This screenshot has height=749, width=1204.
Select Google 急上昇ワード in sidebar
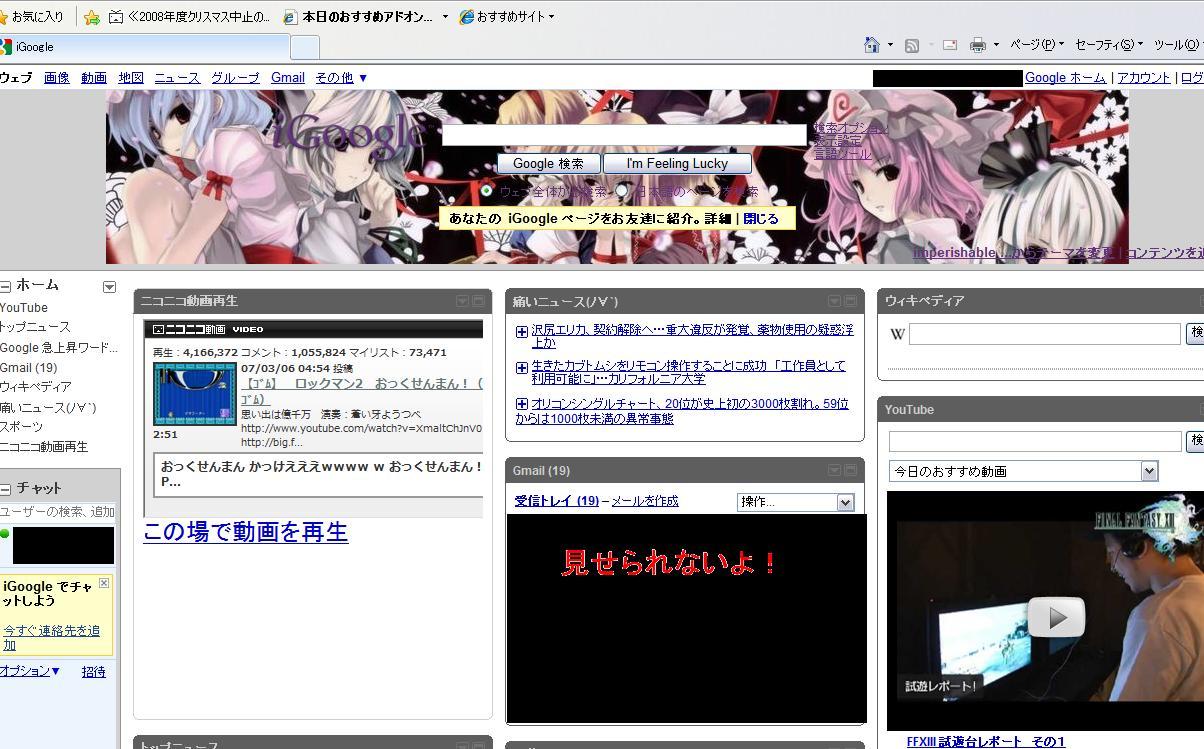click(59, 347)
